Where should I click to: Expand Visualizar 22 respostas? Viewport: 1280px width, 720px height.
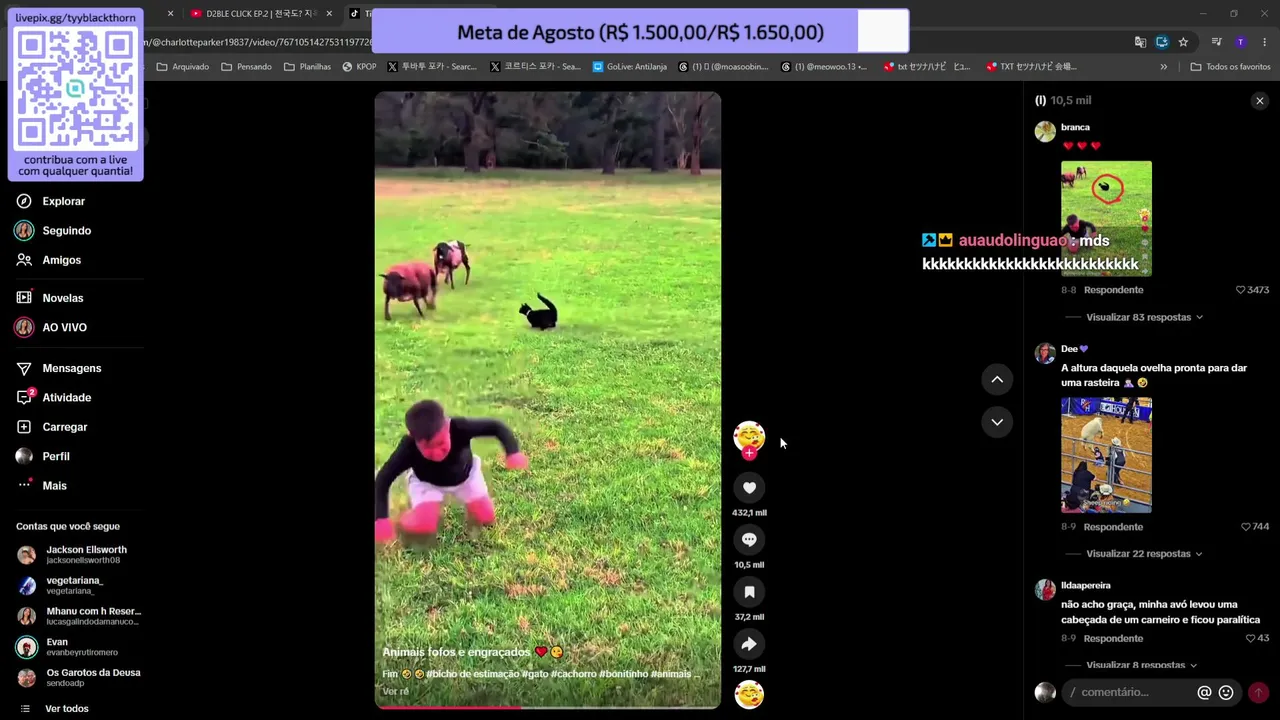pyautogui.click(x=1144, y=554)
